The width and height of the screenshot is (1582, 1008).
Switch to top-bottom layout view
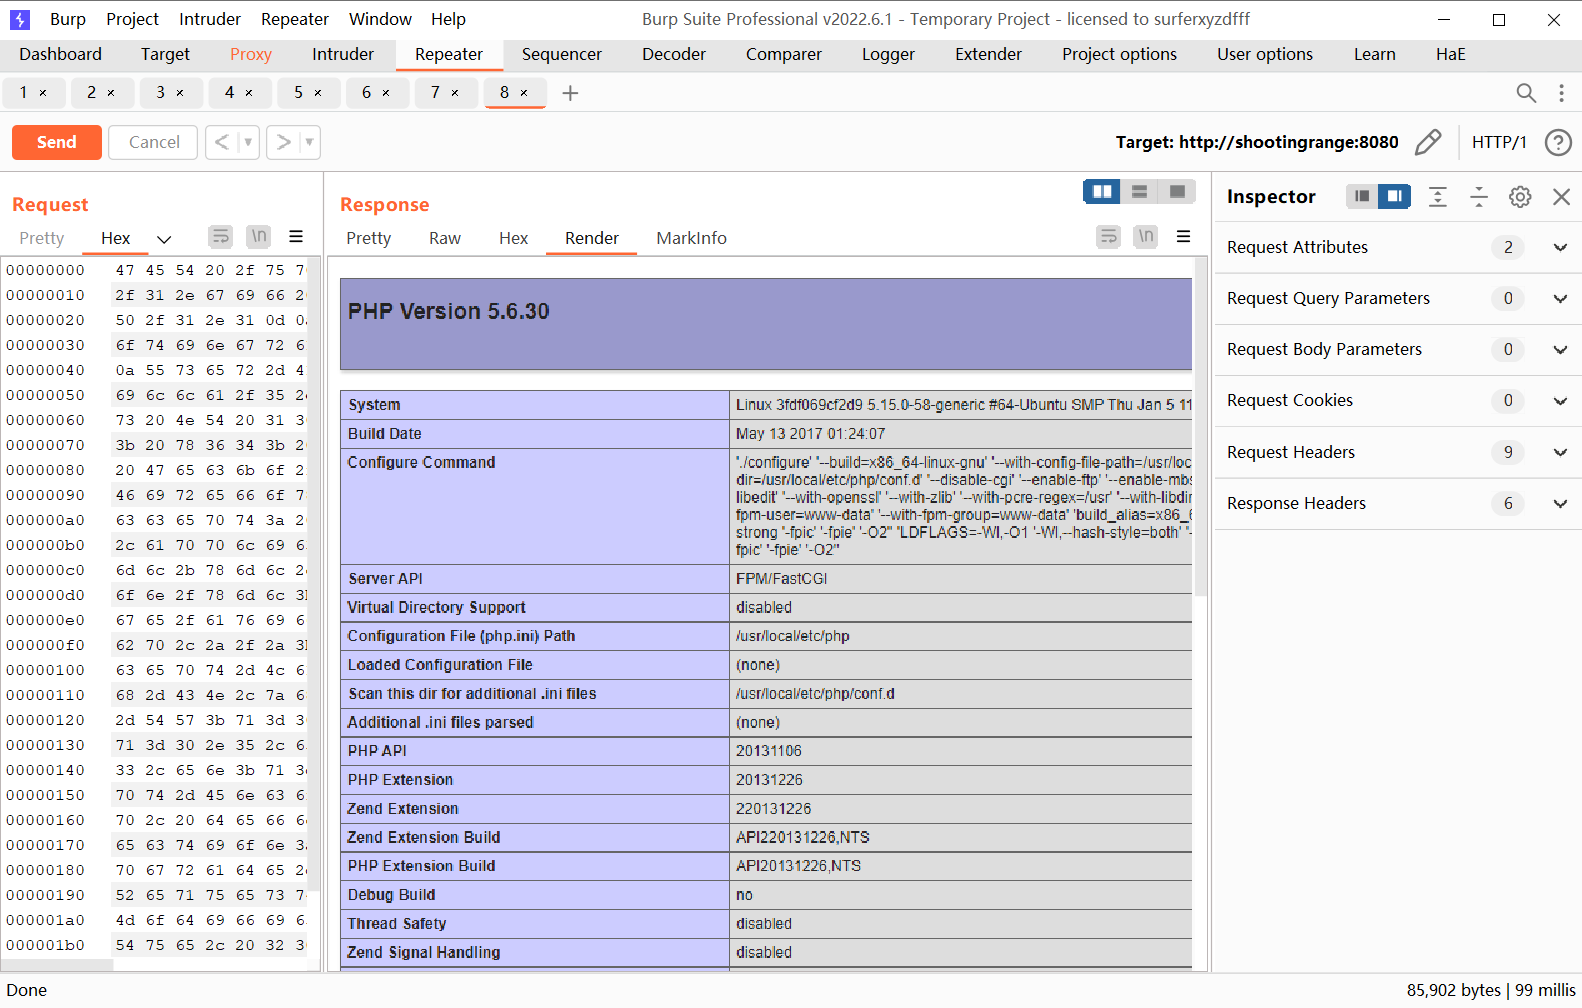[x=1139, y=191]
